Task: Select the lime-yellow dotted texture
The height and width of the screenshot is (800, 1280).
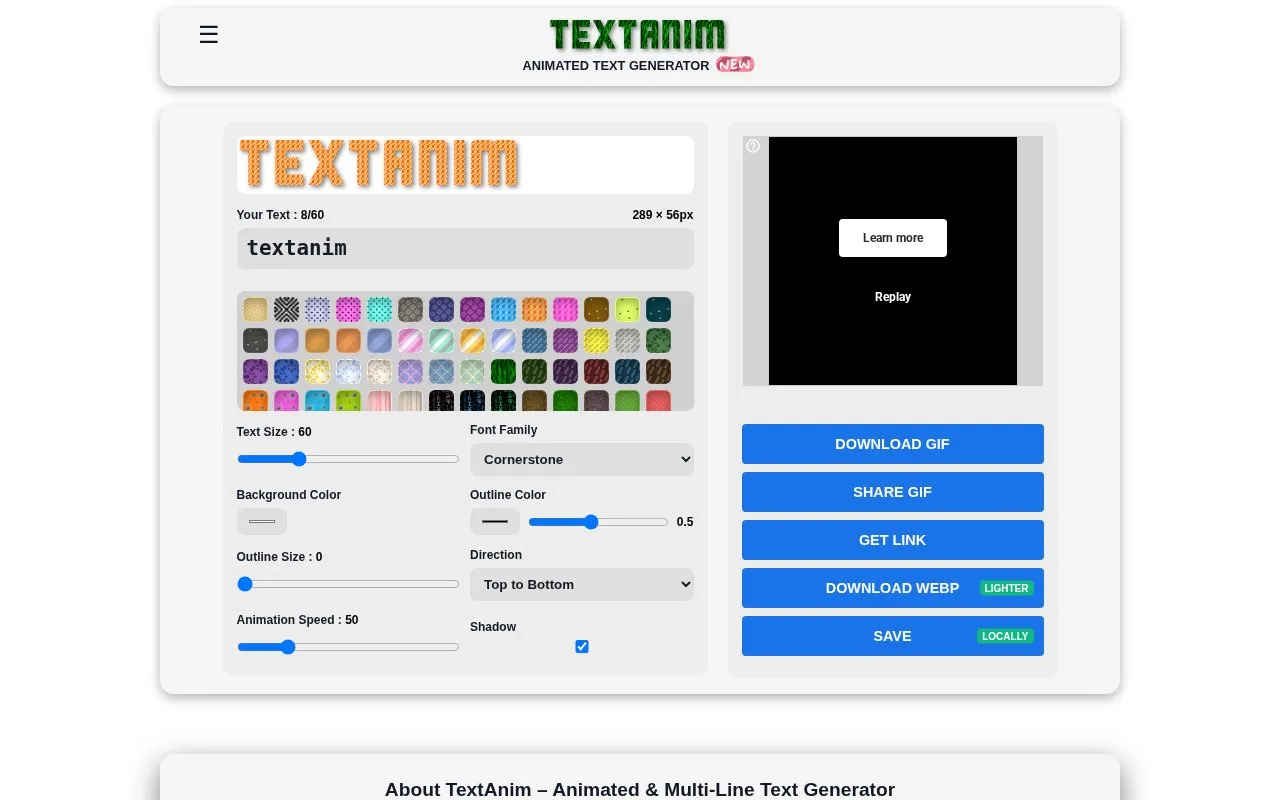Action: pos(627,309)
